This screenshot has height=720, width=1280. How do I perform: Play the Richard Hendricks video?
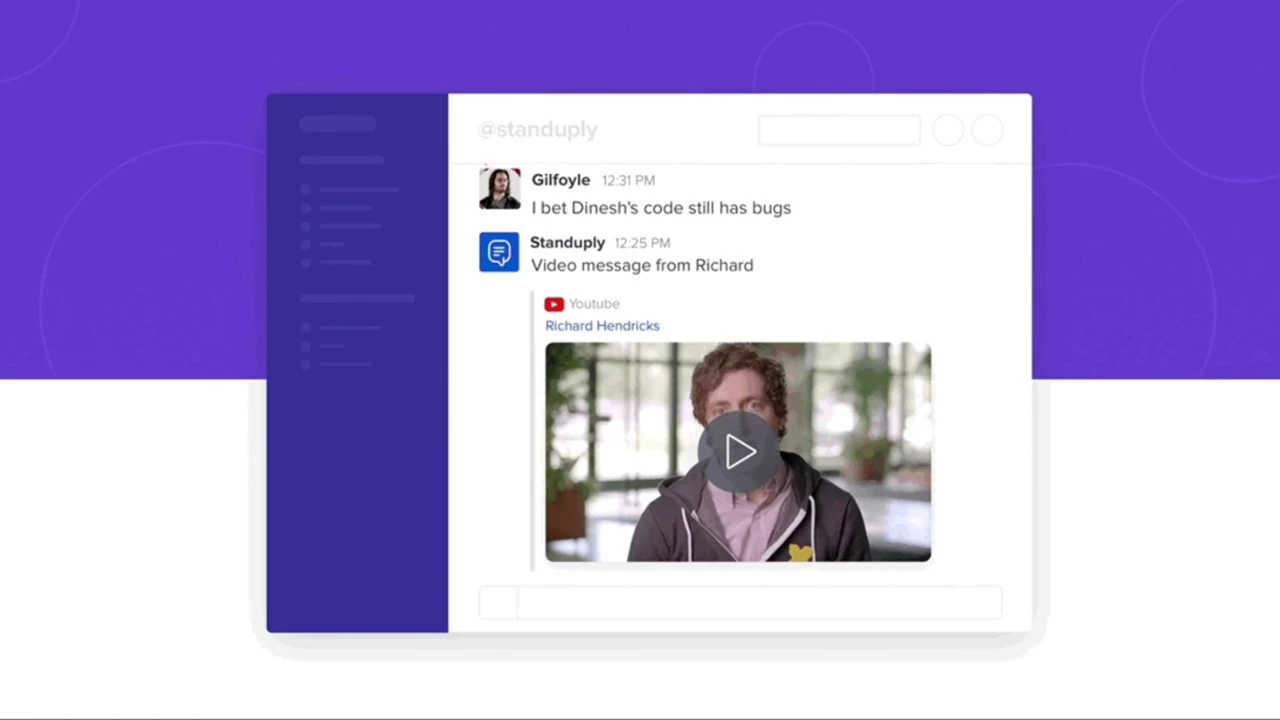tap(739, 452)
